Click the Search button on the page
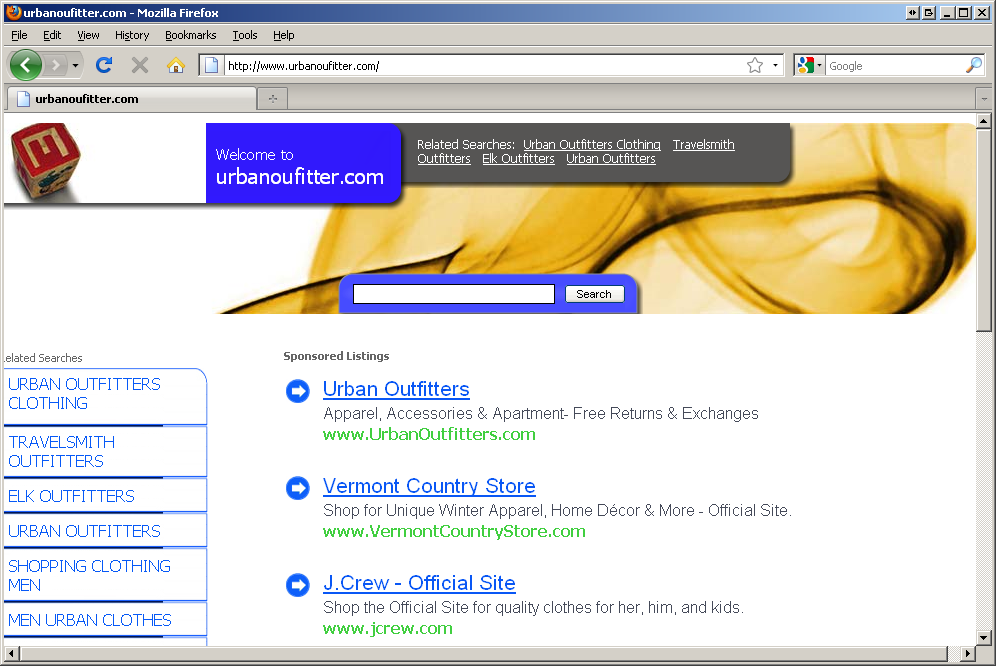Viewport: 996px width, 666px height. [594, 294]
